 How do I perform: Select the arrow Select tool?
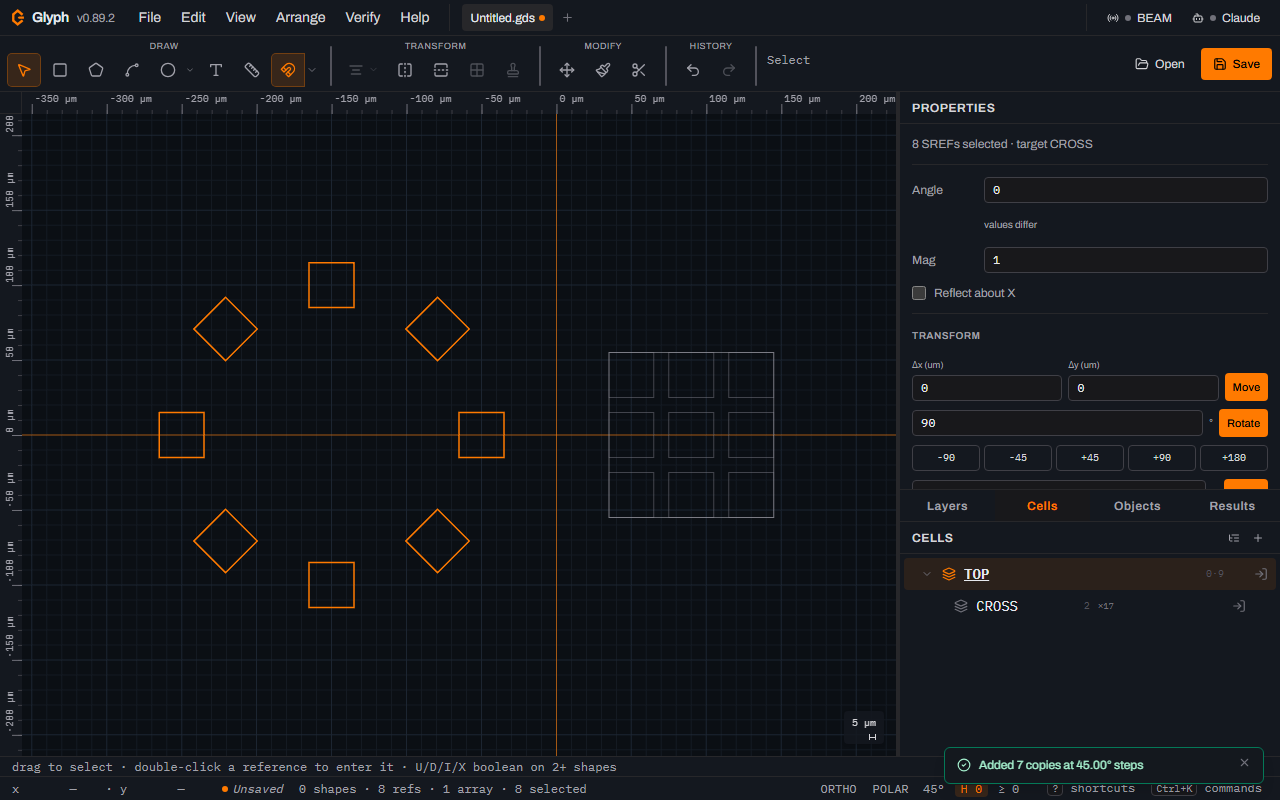coord(24,70)
